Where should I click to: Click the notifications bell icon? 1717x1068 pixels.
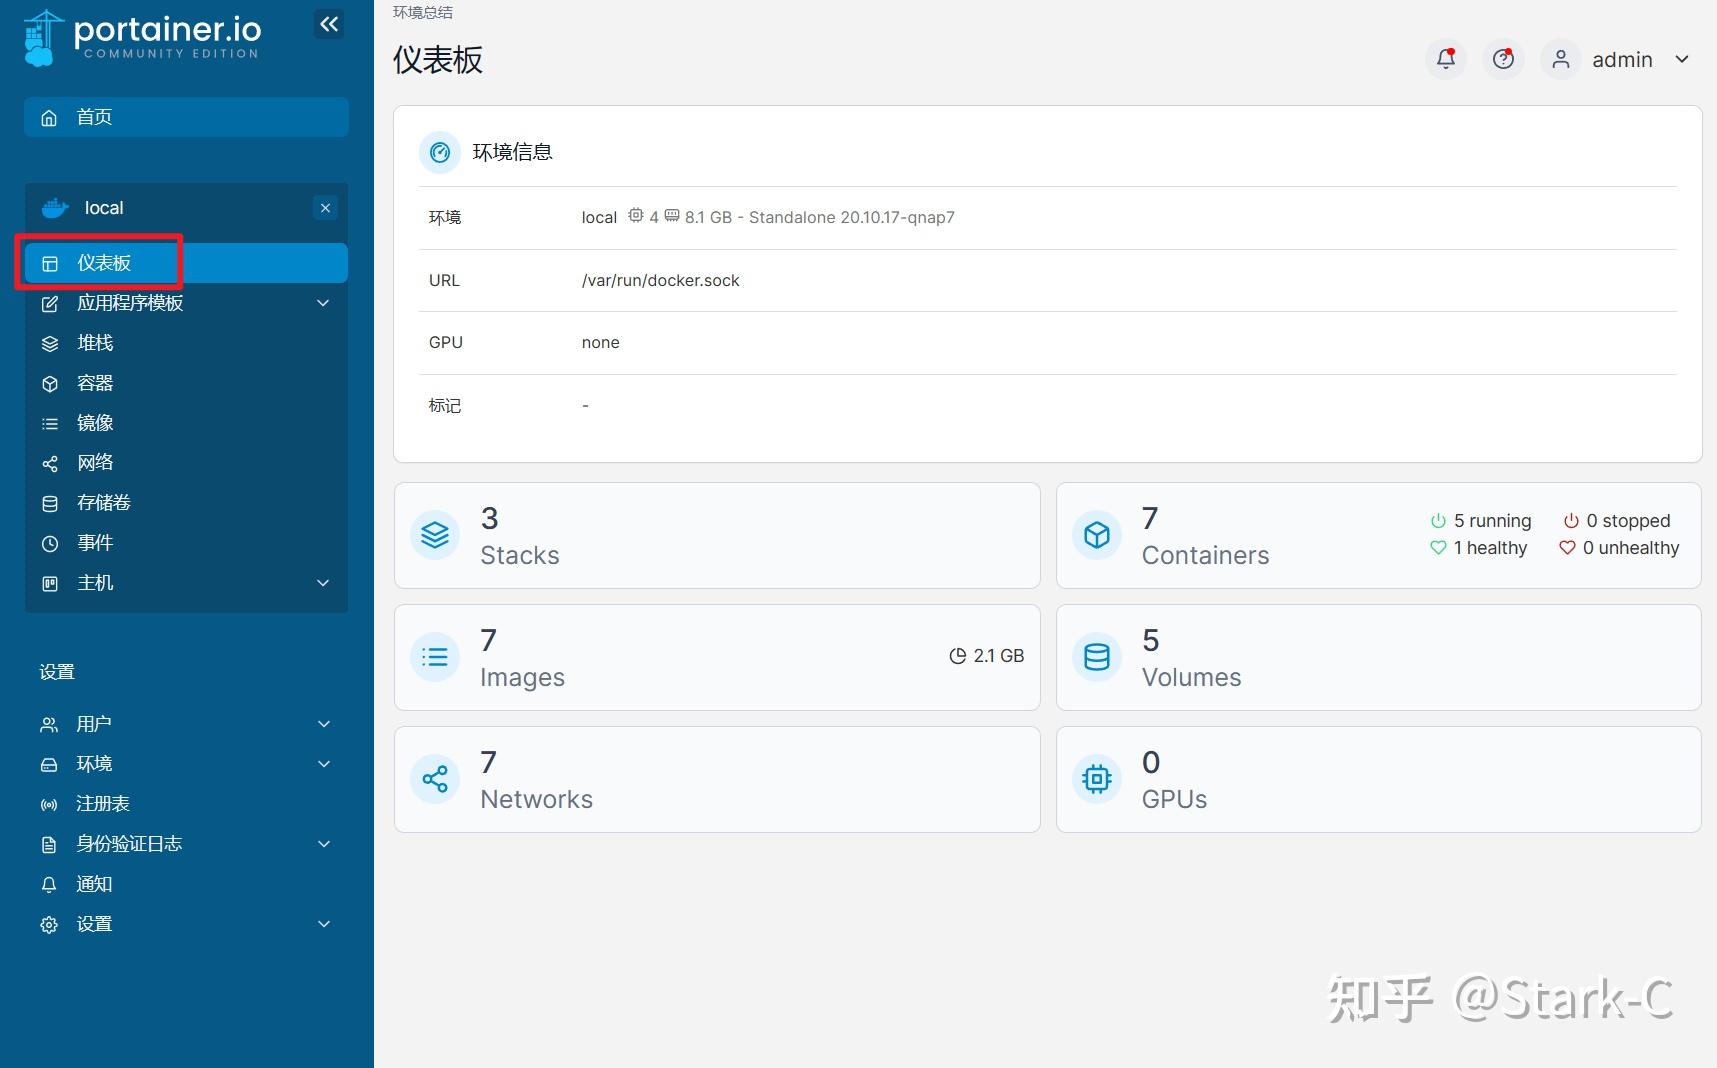pyautogui.click(x=1444, y=59)
